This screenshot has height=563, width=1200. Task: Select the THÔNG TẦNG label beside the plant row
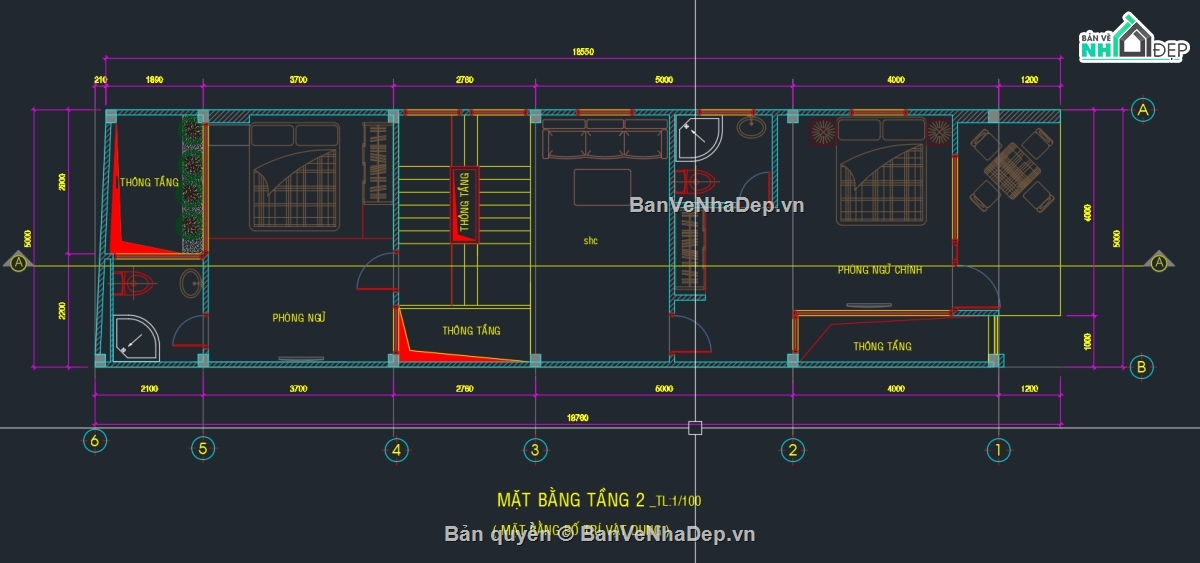click(x=149, y=182)
